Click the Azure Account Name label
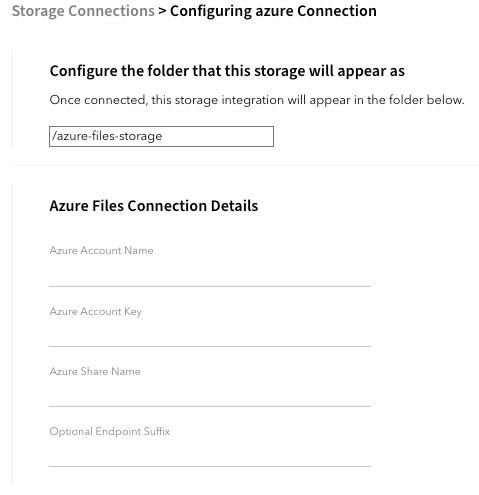Screen dimensions: 479x495 (101, 250)
